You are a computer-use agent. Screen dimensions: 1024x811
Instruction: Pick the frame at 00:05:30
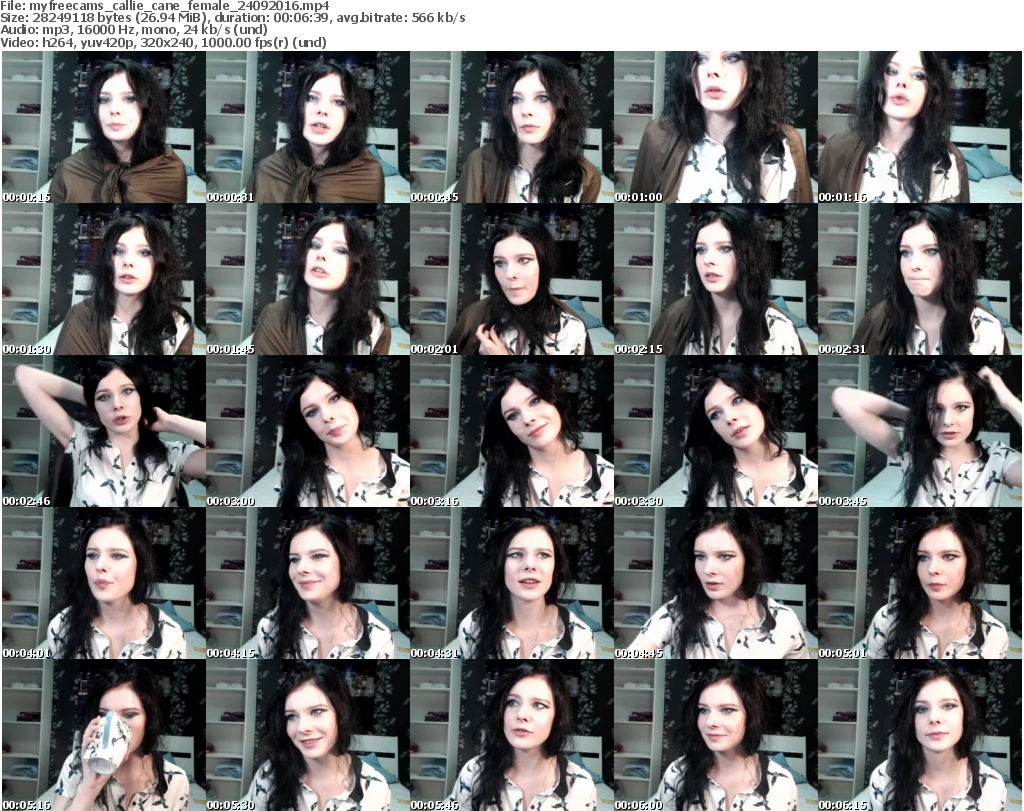(308, 735)
